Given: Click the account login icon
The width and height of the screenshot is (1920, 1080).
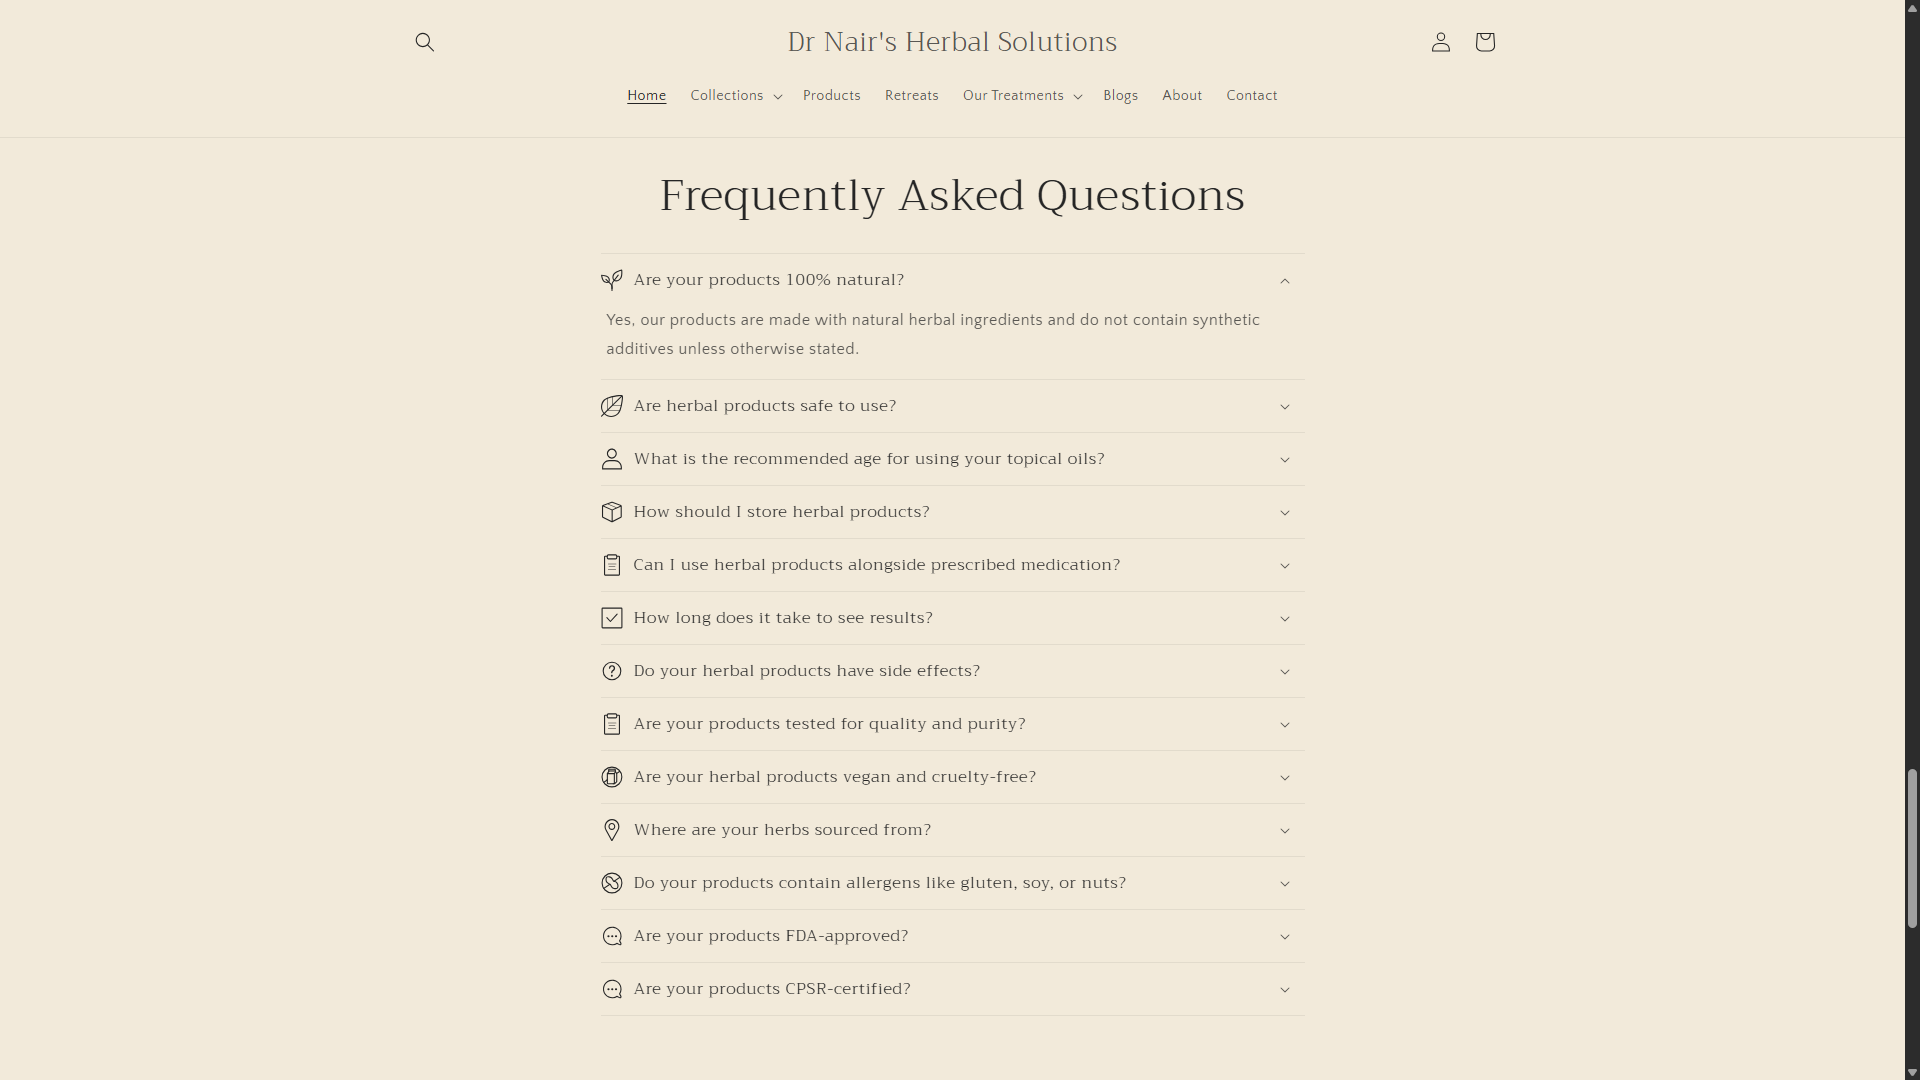Looking at the screenshot, I should [x=1440, y=42].
